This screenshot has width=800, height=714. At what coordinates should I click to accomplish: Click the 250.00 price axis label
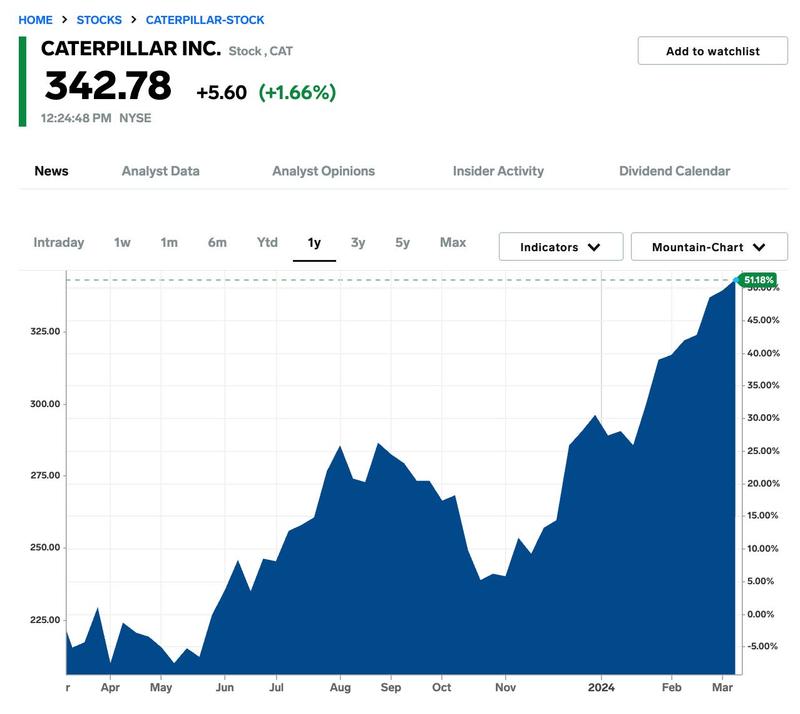[45, 547]
